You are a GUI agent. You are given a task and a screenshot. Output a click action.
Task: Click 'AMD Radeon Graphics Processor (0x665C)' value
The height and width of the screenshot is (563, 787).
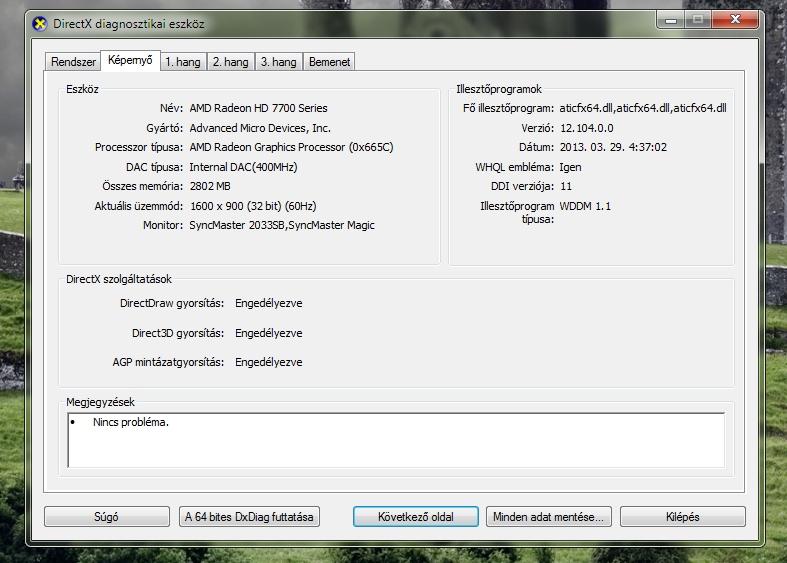[x=291, y=147]
